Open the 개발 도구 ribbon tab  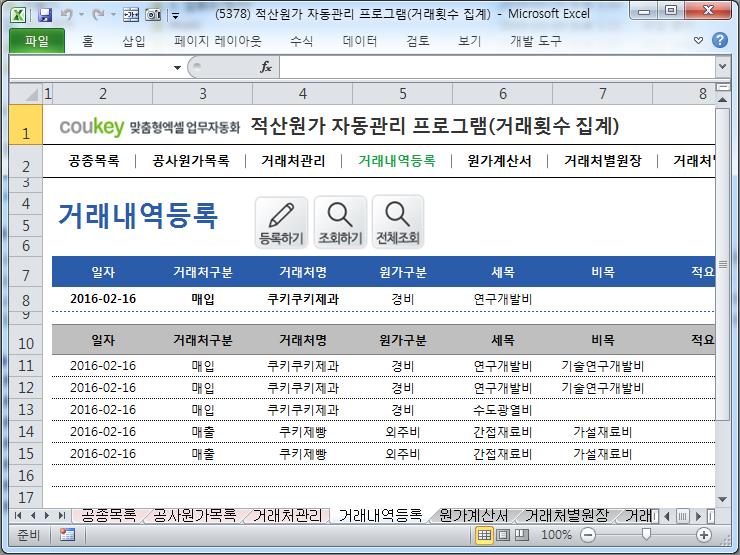(x=536, y=41)
